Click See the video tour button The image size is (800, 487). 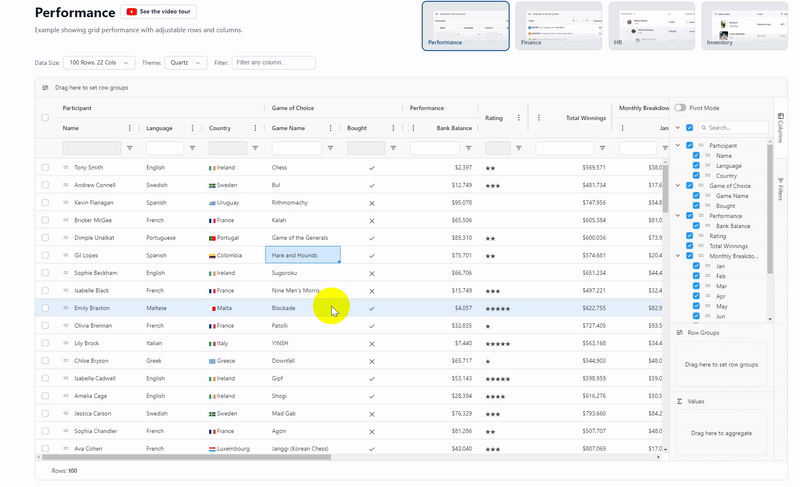pyautogui.click(x=159, y=11)
